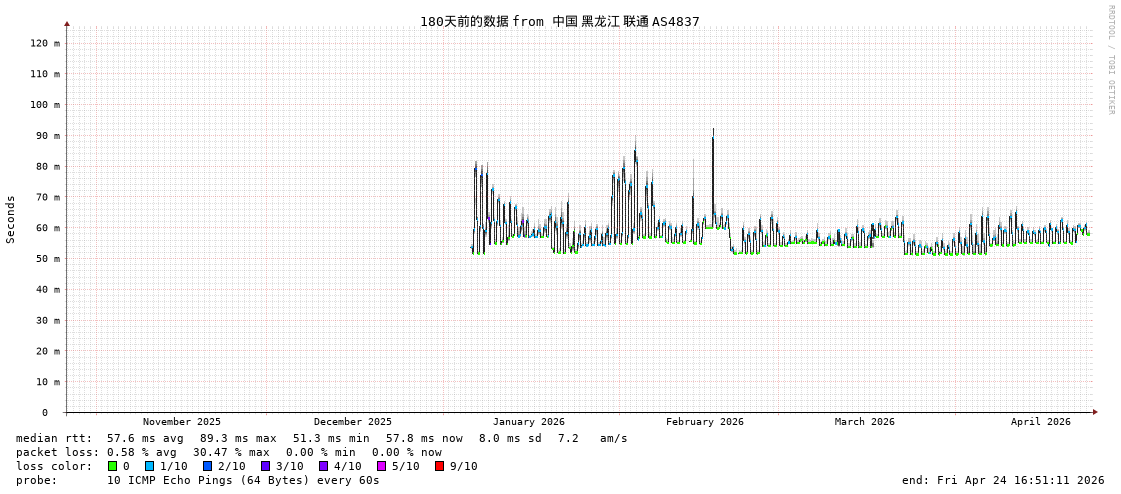Click the 120 m y-axis label
The height and width of the screenshot is (494, 1121).
[45, 43]
